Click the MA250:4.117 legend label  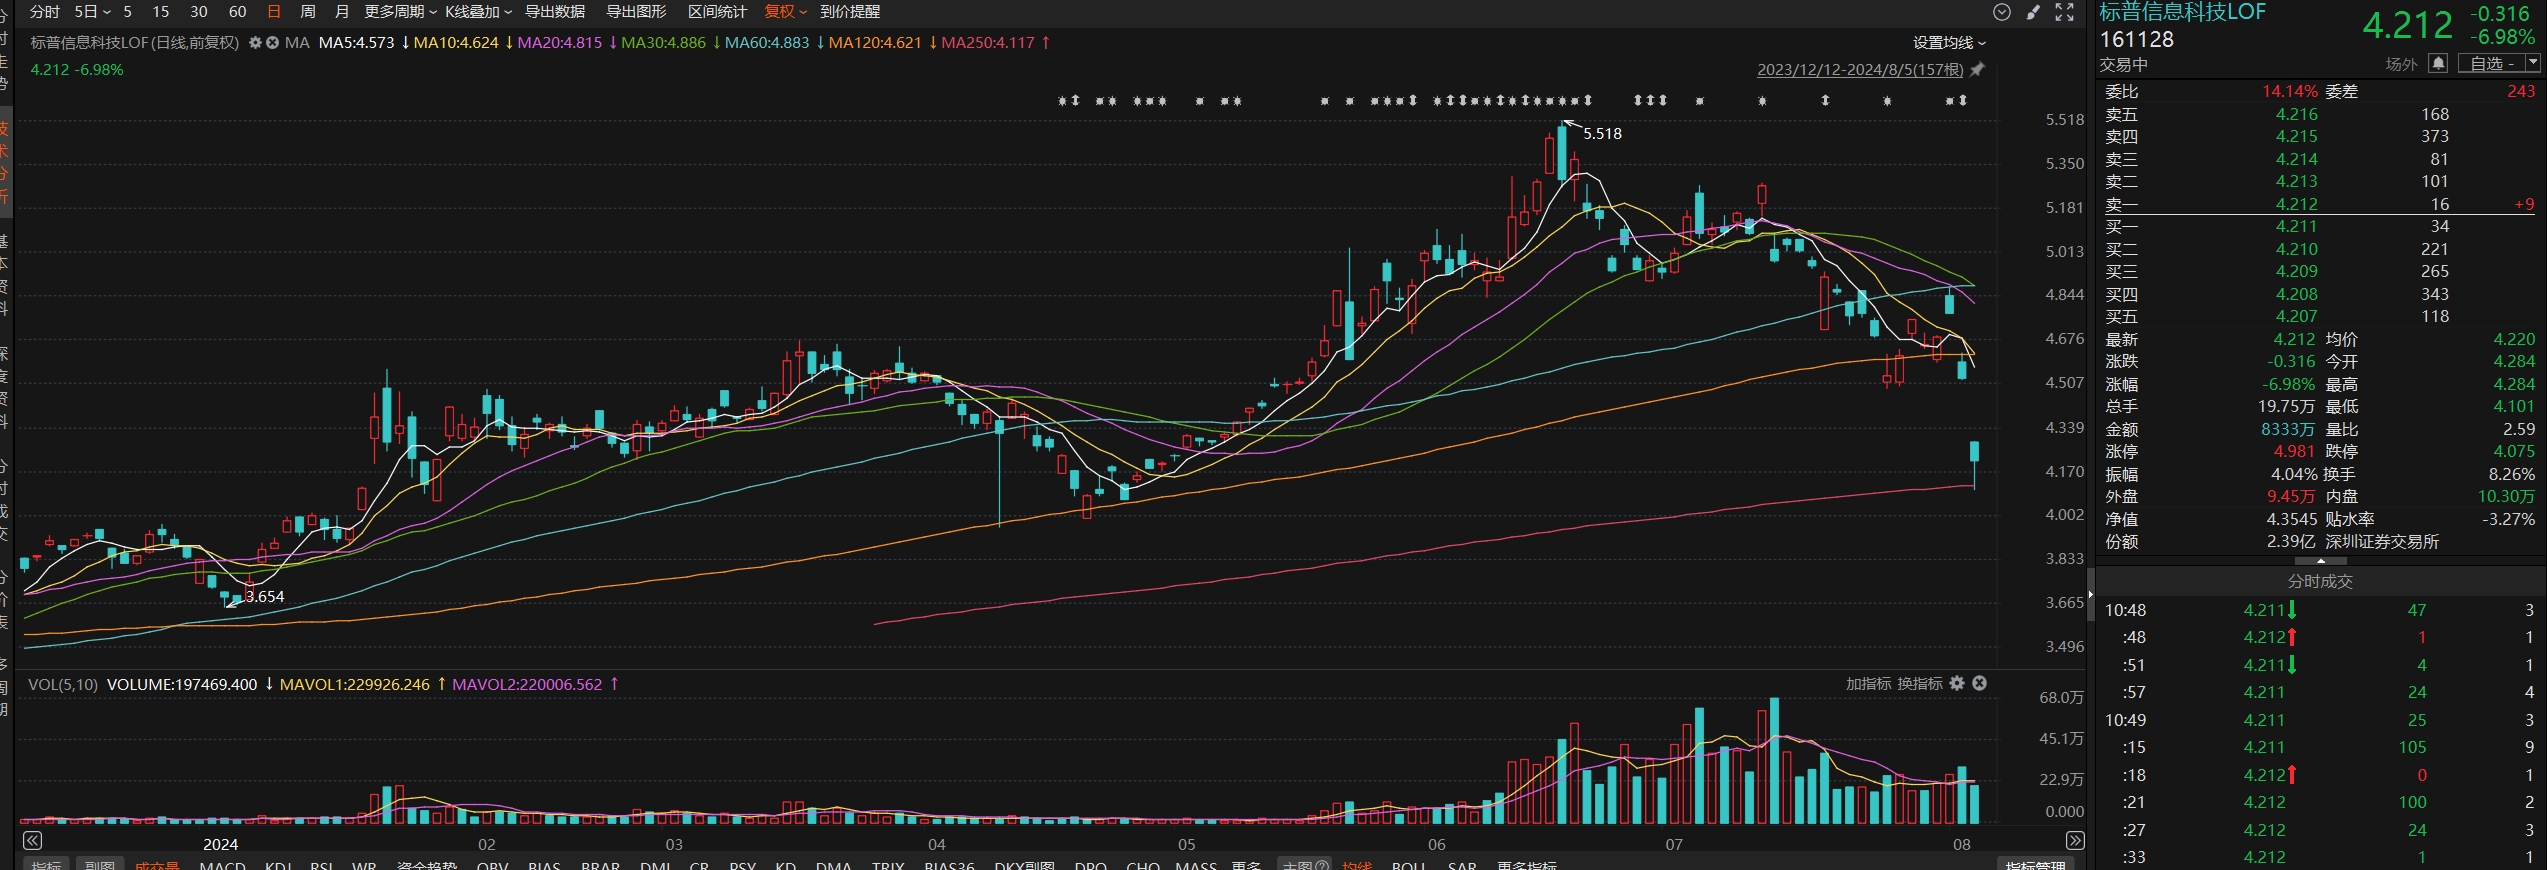988,42
